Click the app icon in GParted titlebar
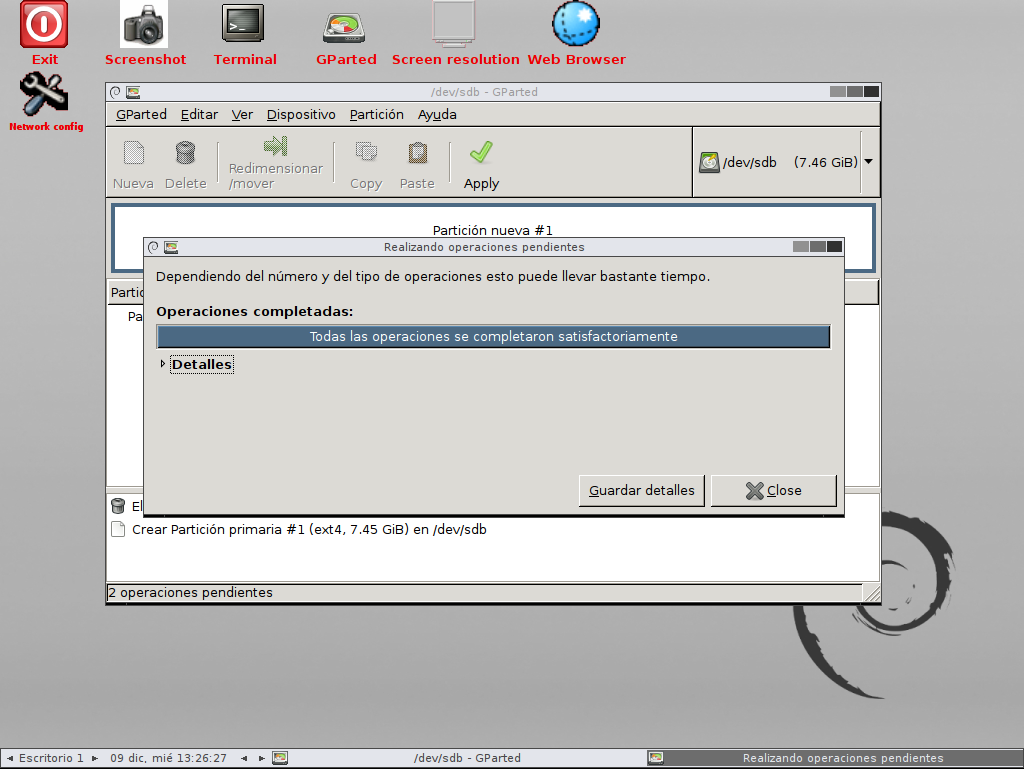This screenshot has width=1024, height=769. coord(133,92)
